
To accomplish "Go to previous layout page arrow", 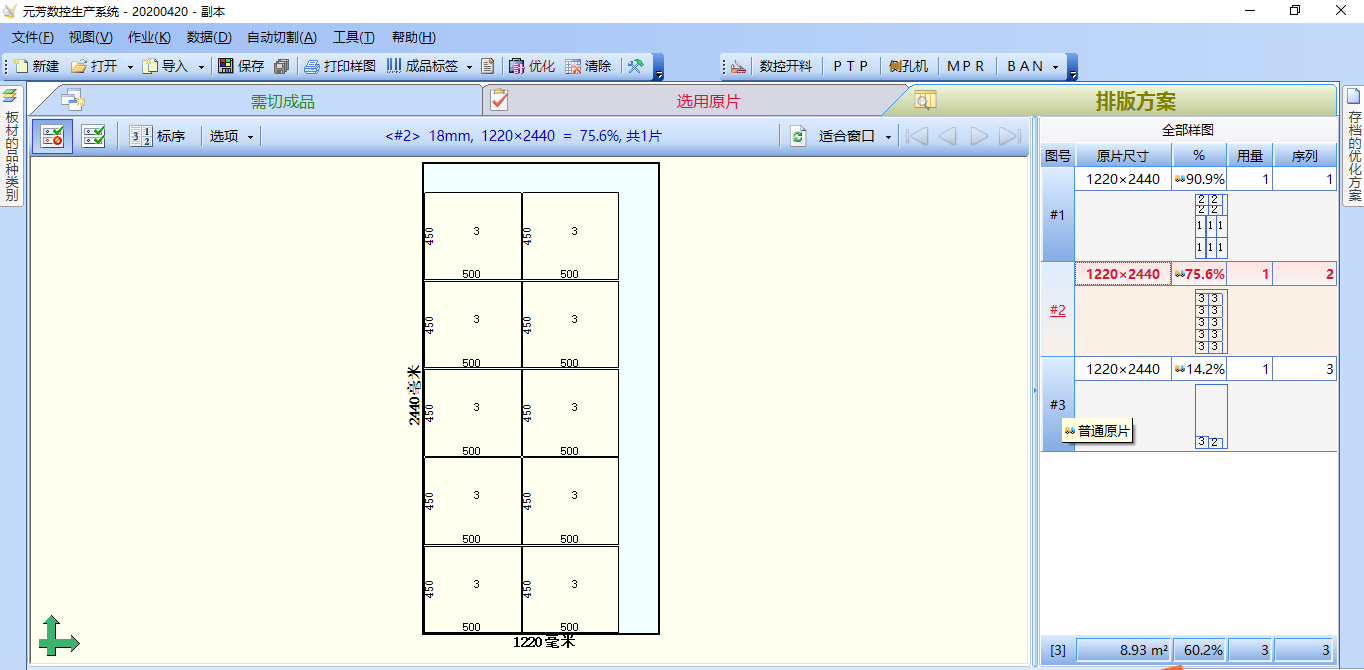I will pos(947,136).
